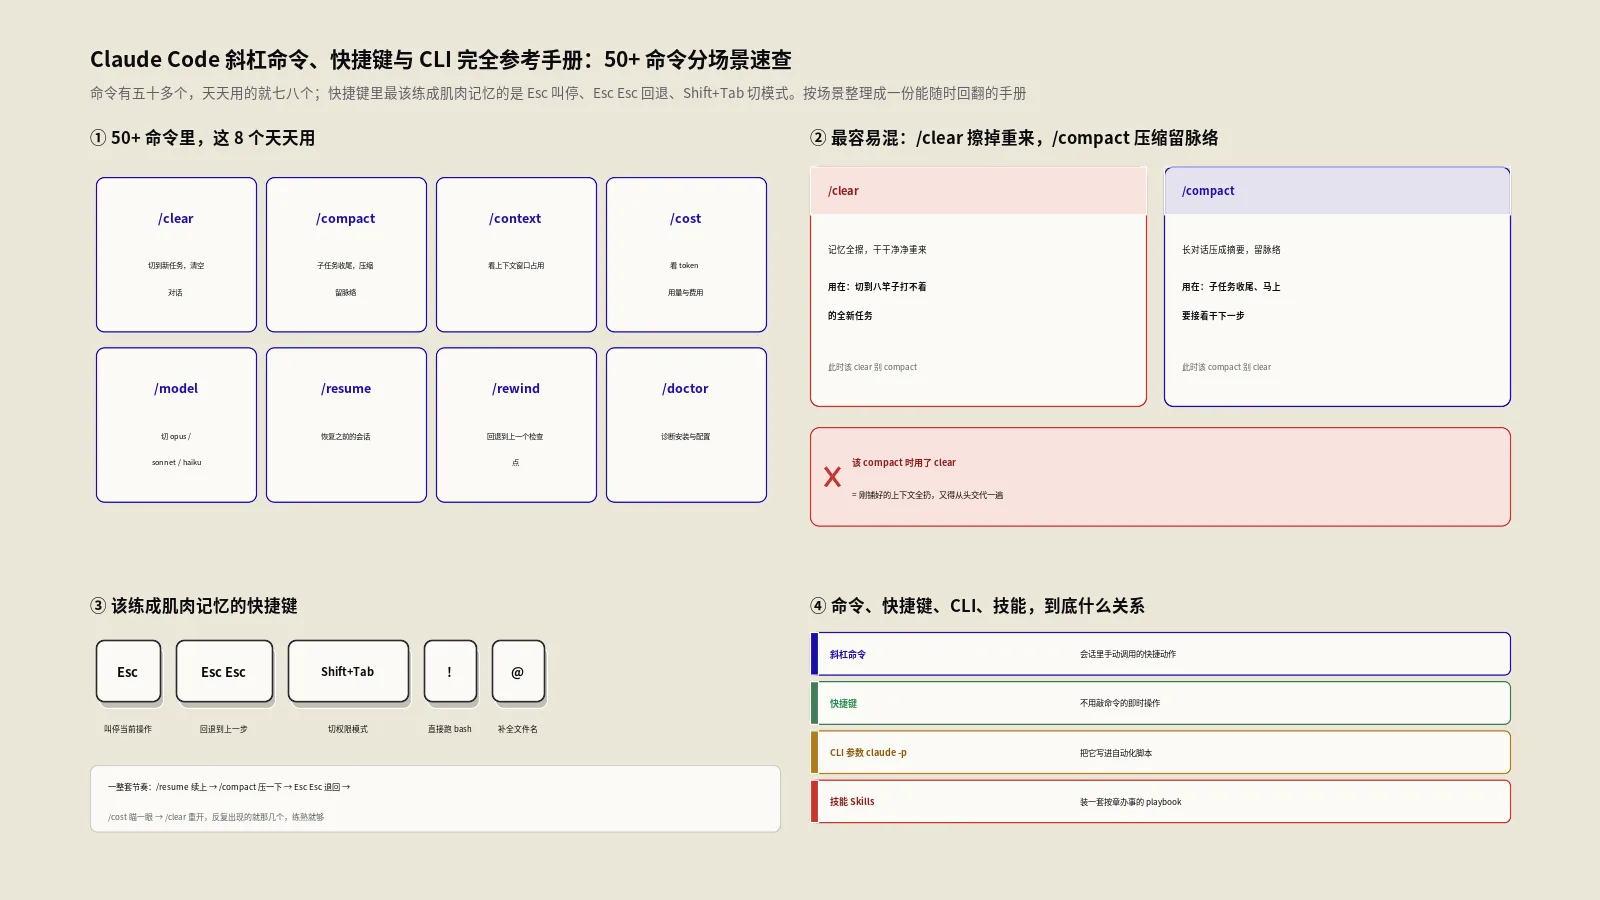Click the pink '/clear' comparison card header
Screen dimensions: 1600x900
(978, 190)
